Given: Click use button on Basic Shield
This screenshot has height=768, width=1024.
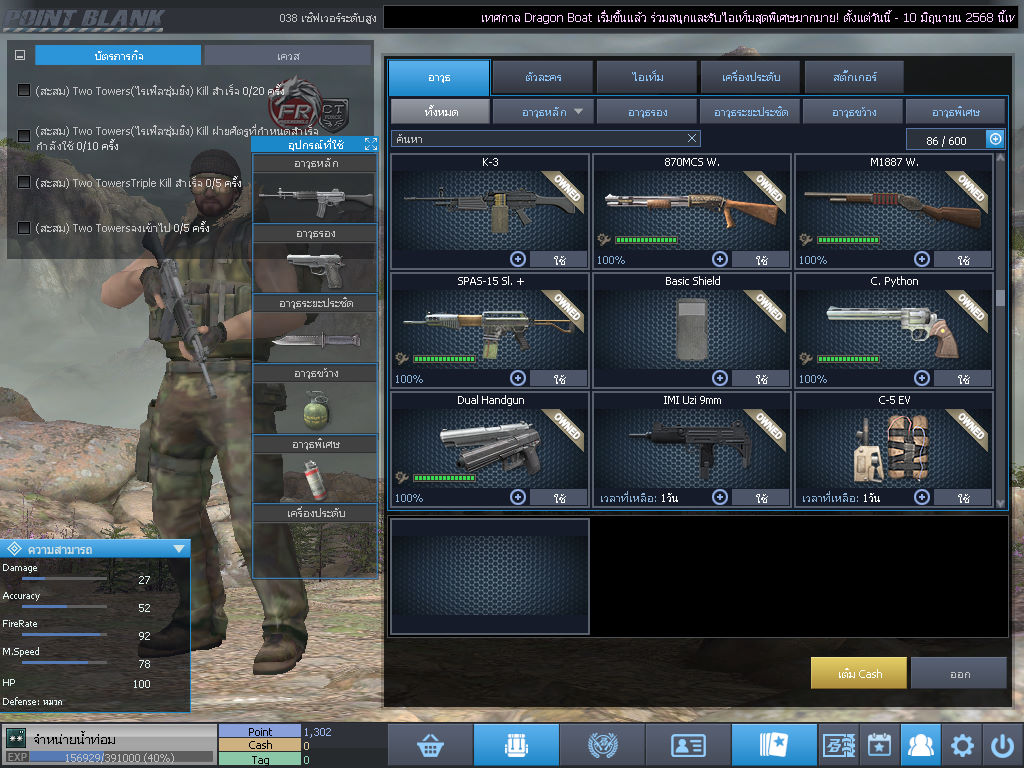Looking at the screenshot, I should [761, 379].
